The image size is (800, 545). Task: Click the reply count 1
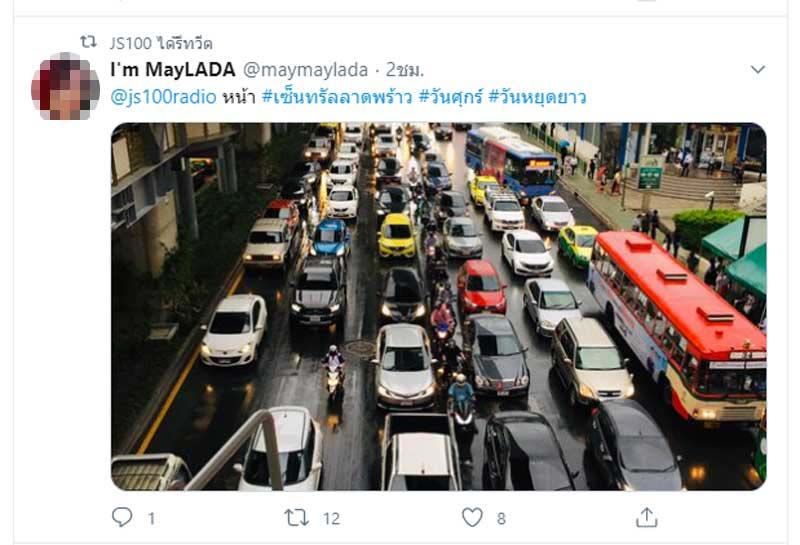(152, 519)
